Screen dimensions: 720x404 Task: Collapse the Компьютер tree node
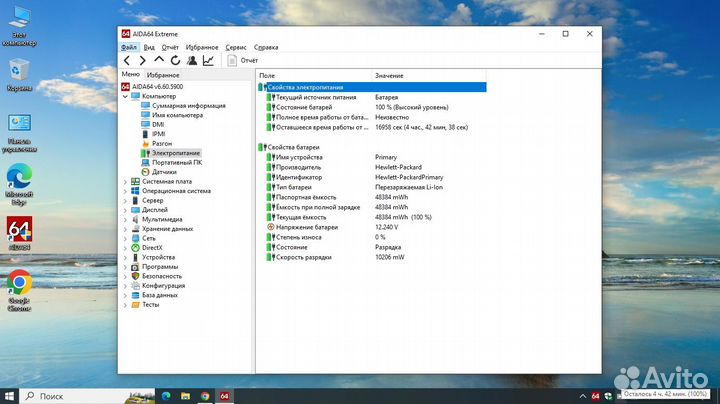coord(125,96)
